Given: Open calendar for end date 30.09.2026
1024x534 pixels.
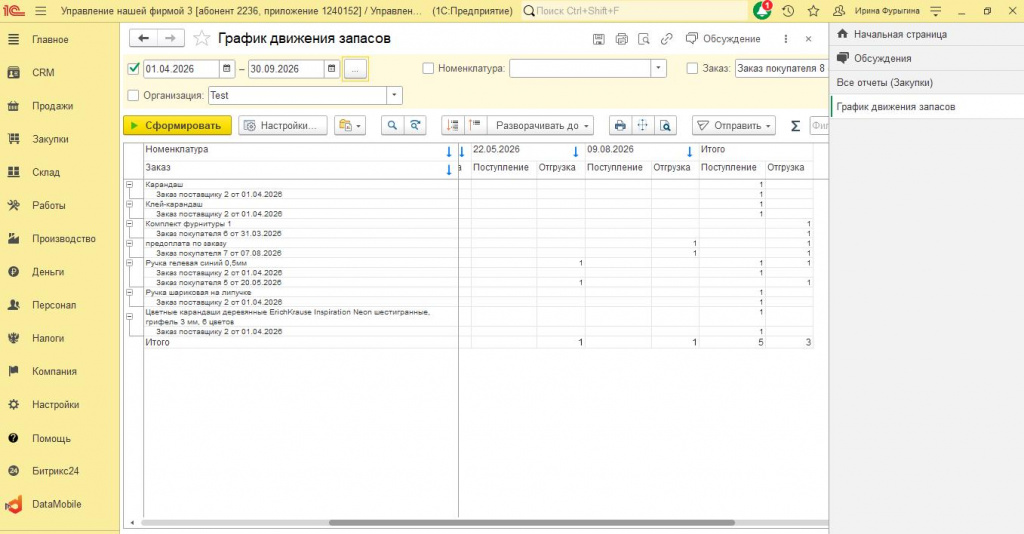Looking at the screenshot, I should tap(332, 69).
